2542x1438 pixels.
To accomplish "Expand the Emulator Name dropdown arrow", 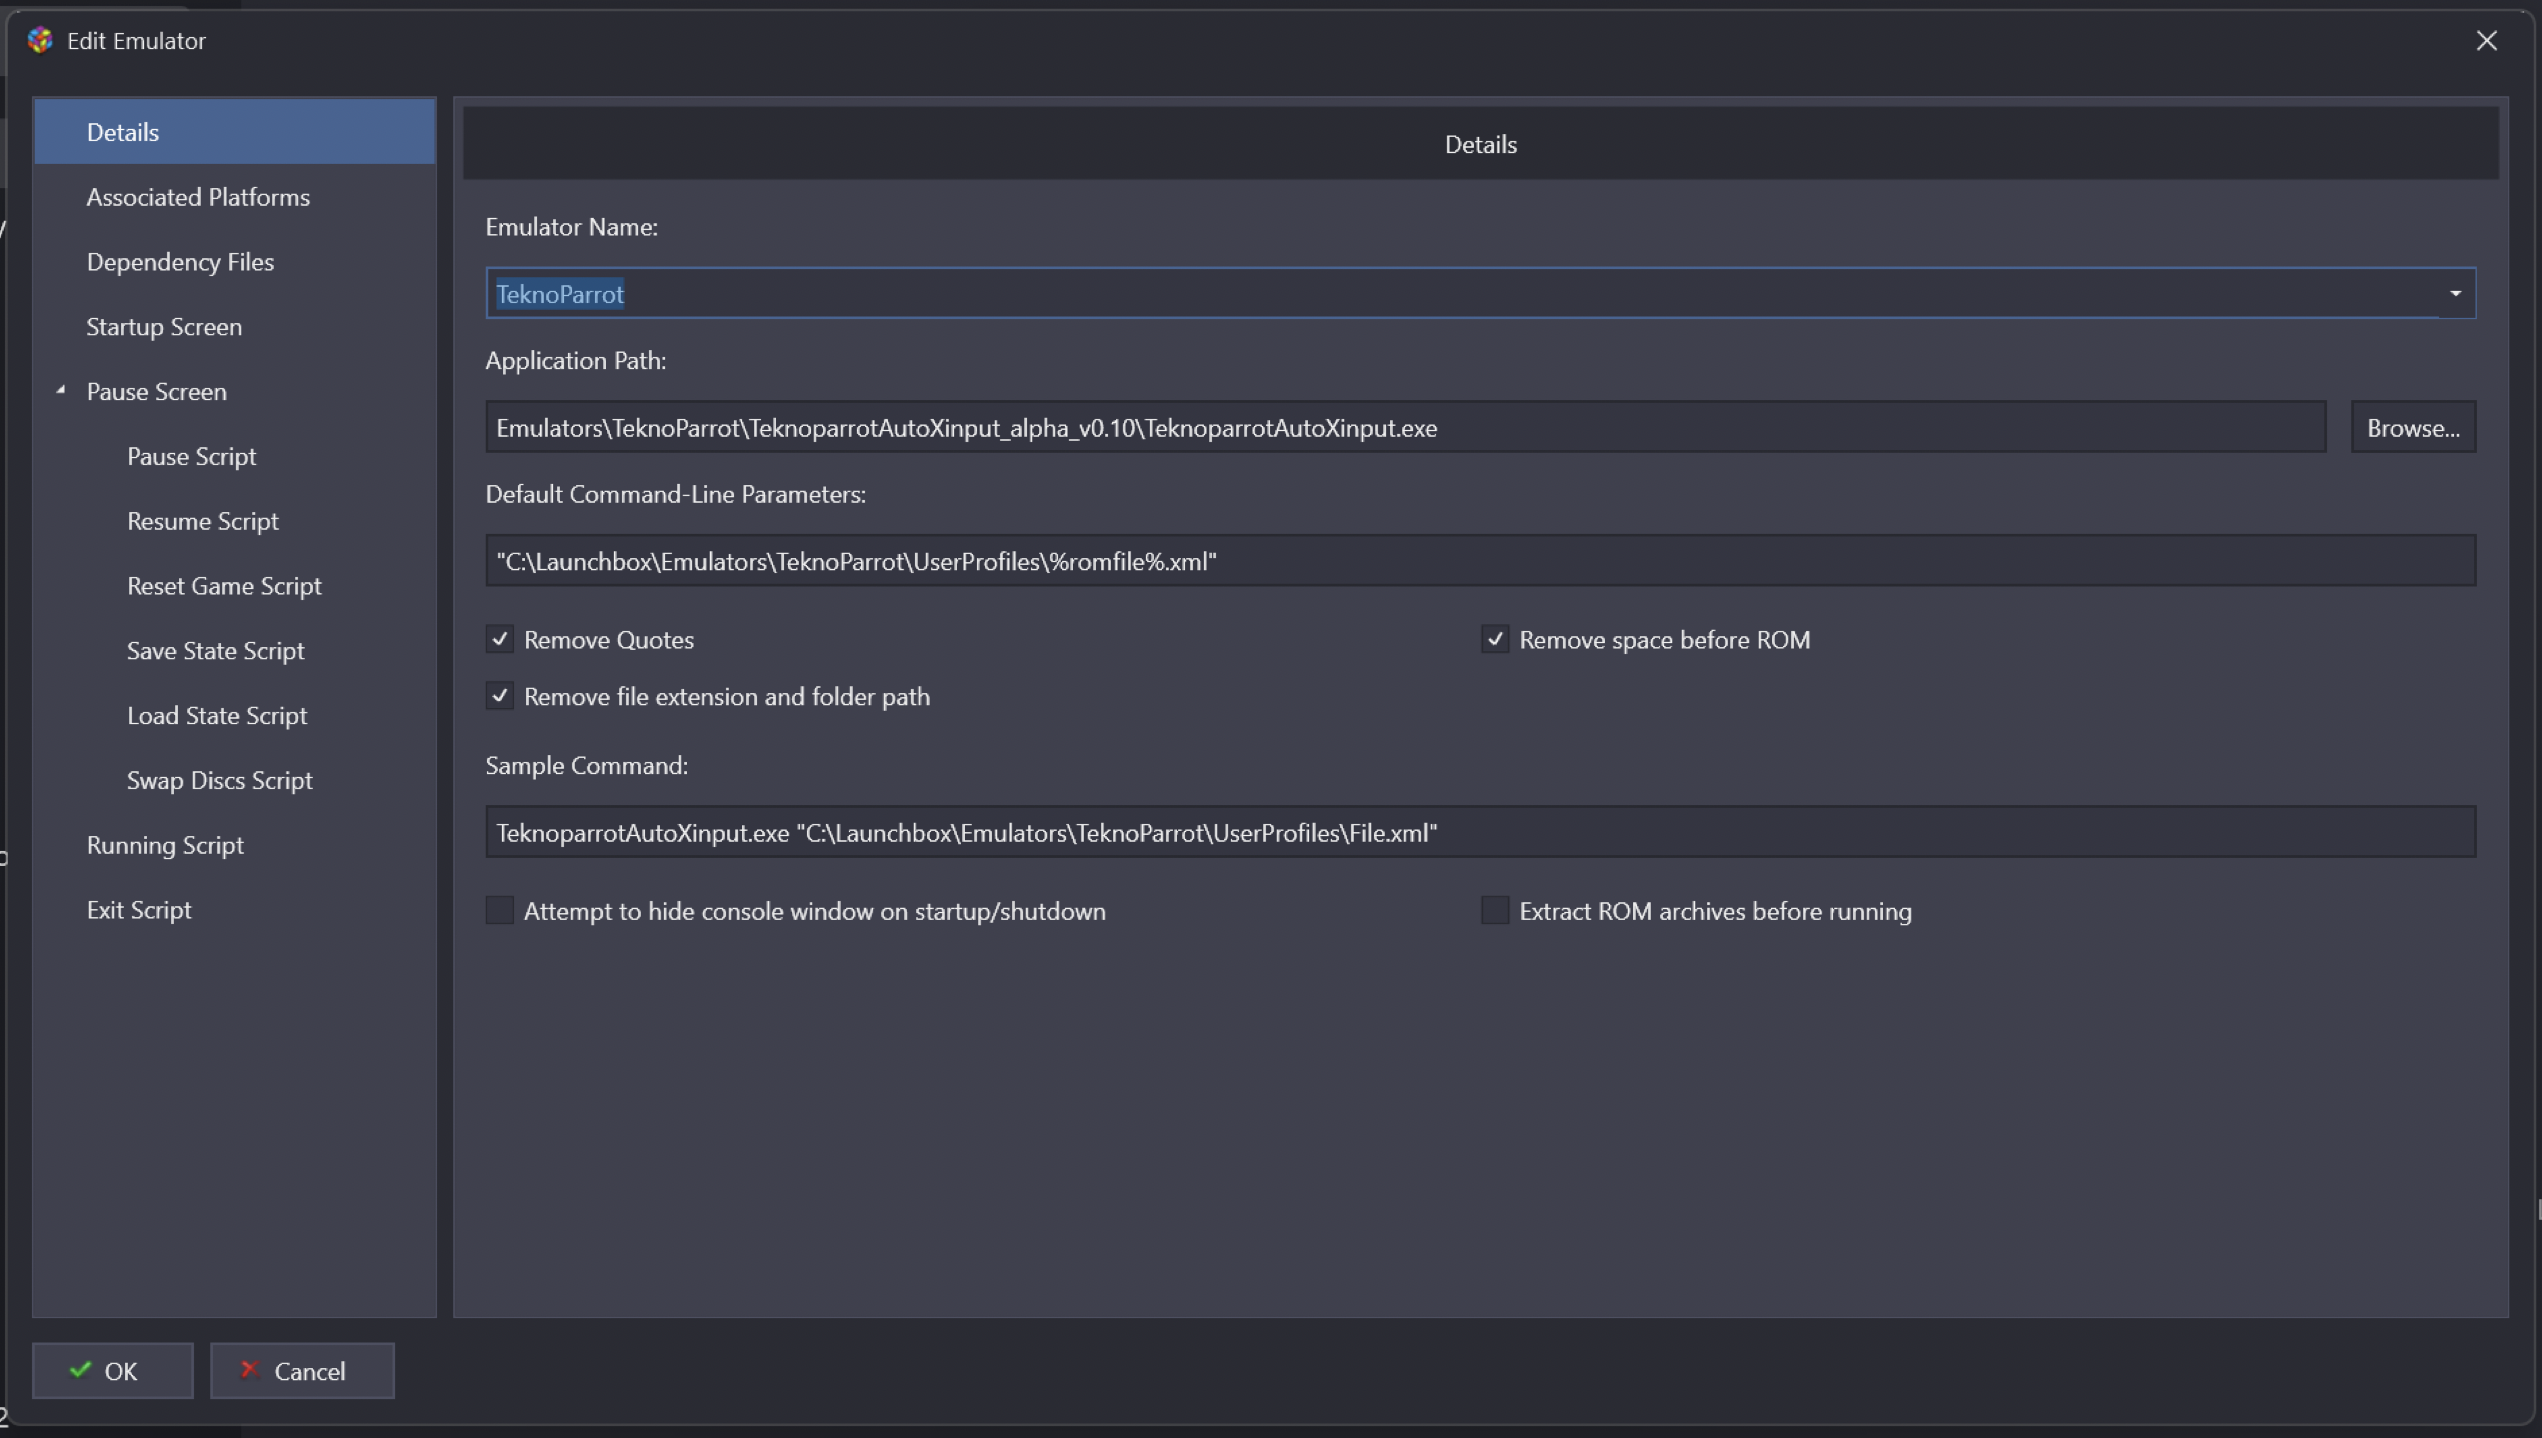I will [2455, 293].
